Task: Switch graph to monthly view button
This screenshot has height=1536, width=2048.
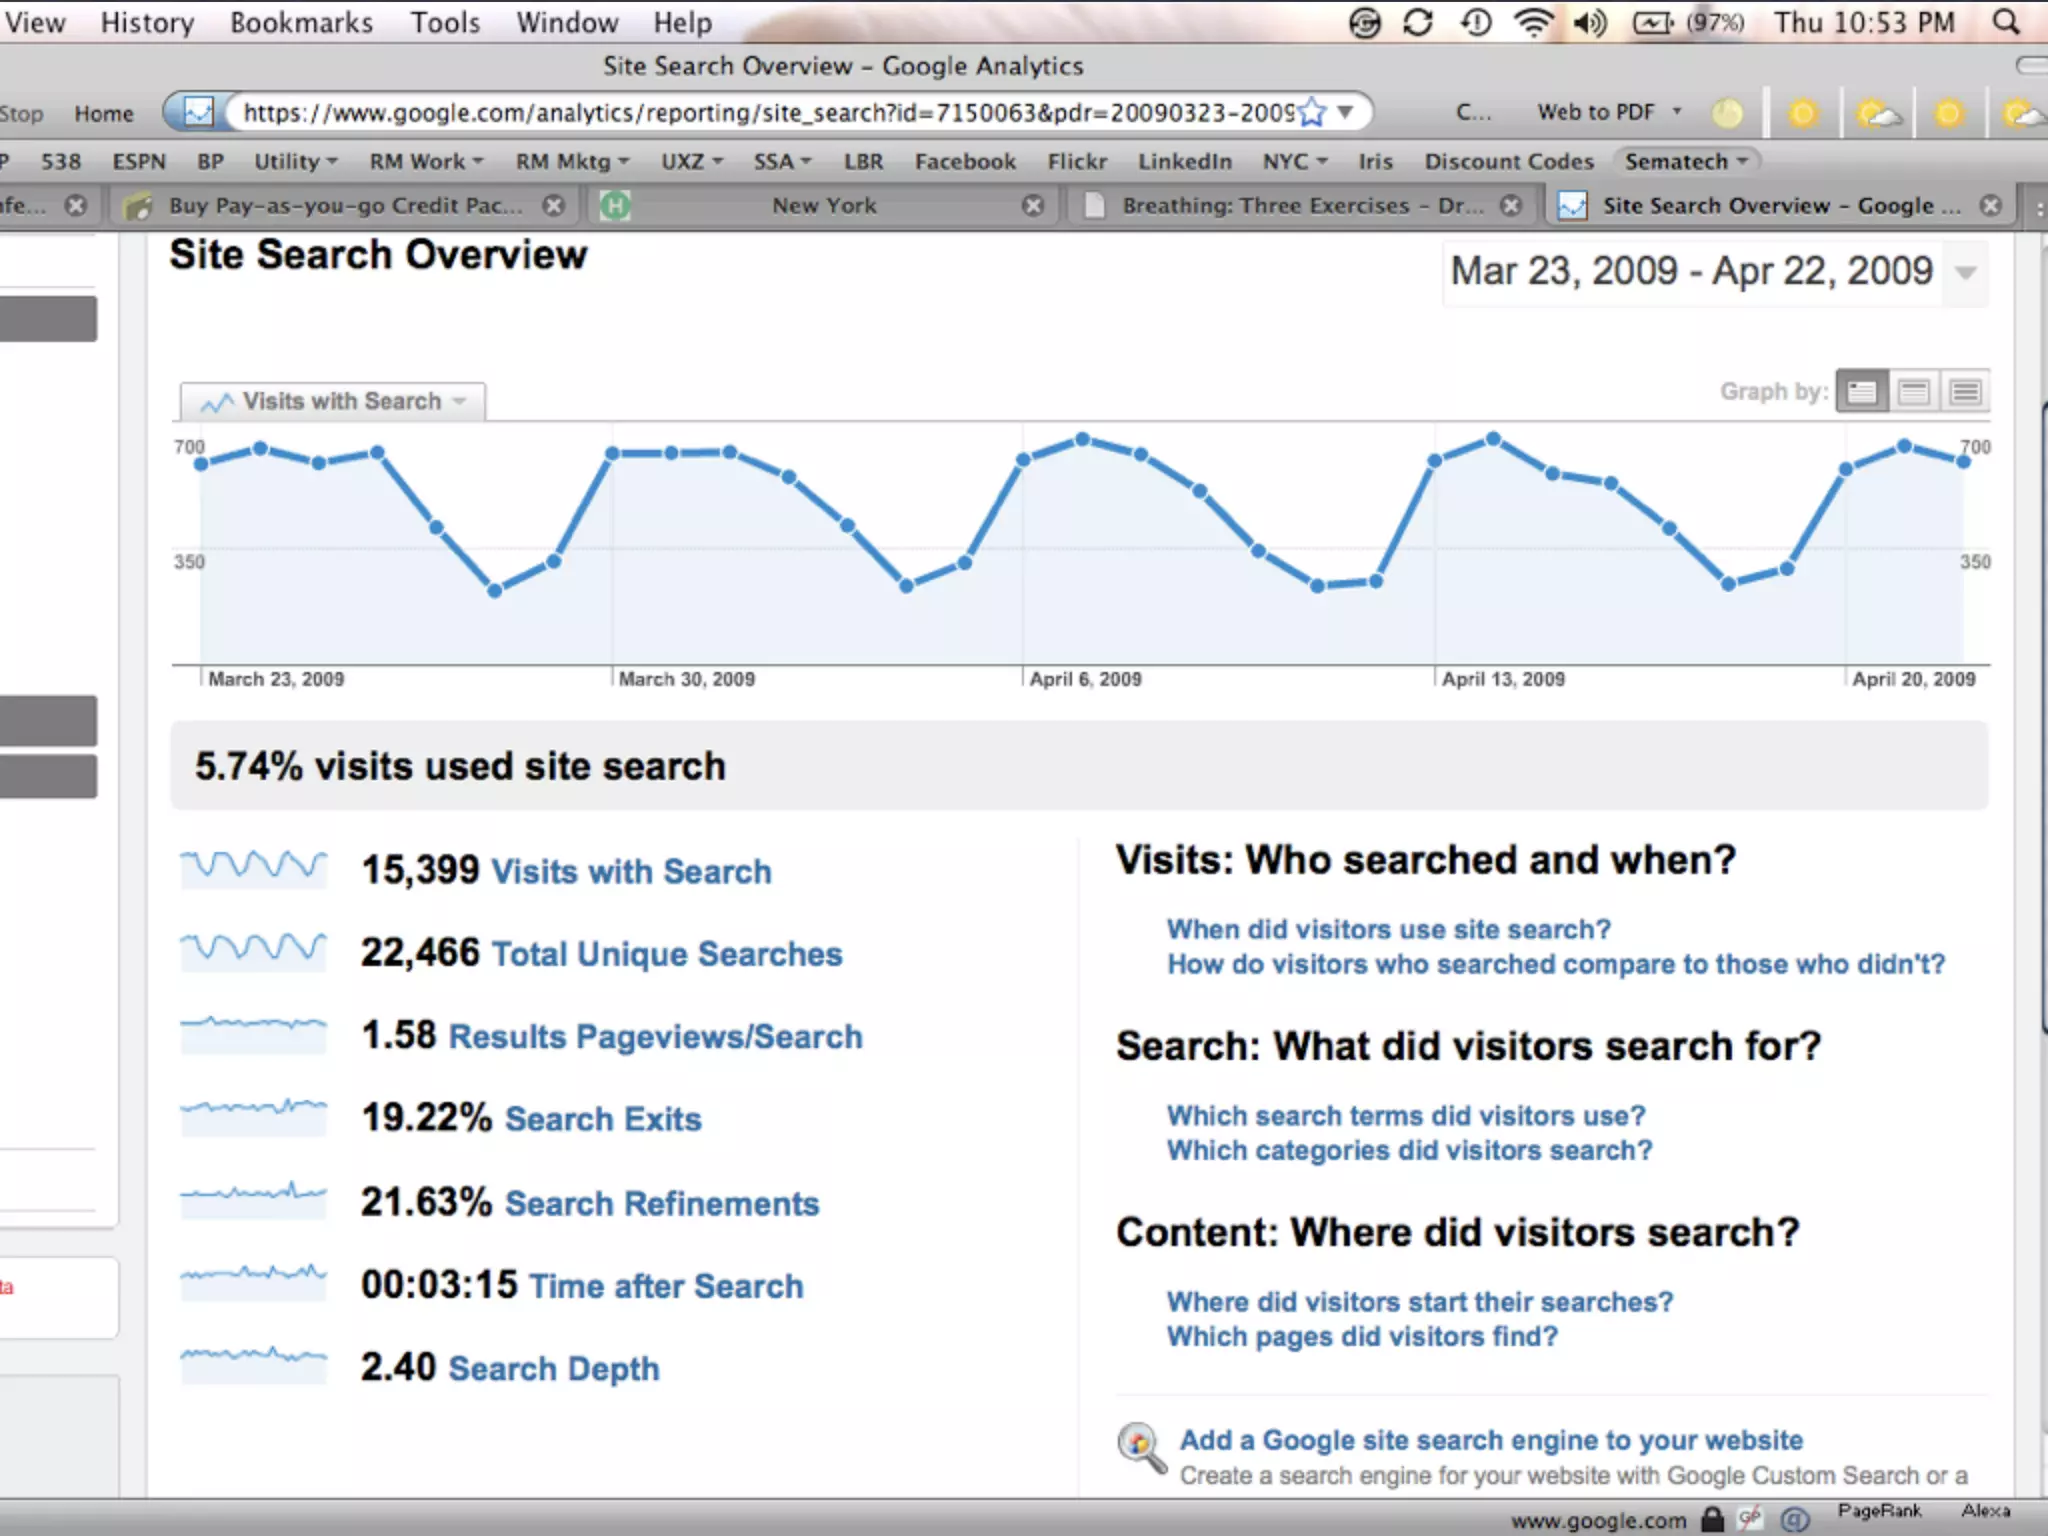Action: coord(1965,391)
